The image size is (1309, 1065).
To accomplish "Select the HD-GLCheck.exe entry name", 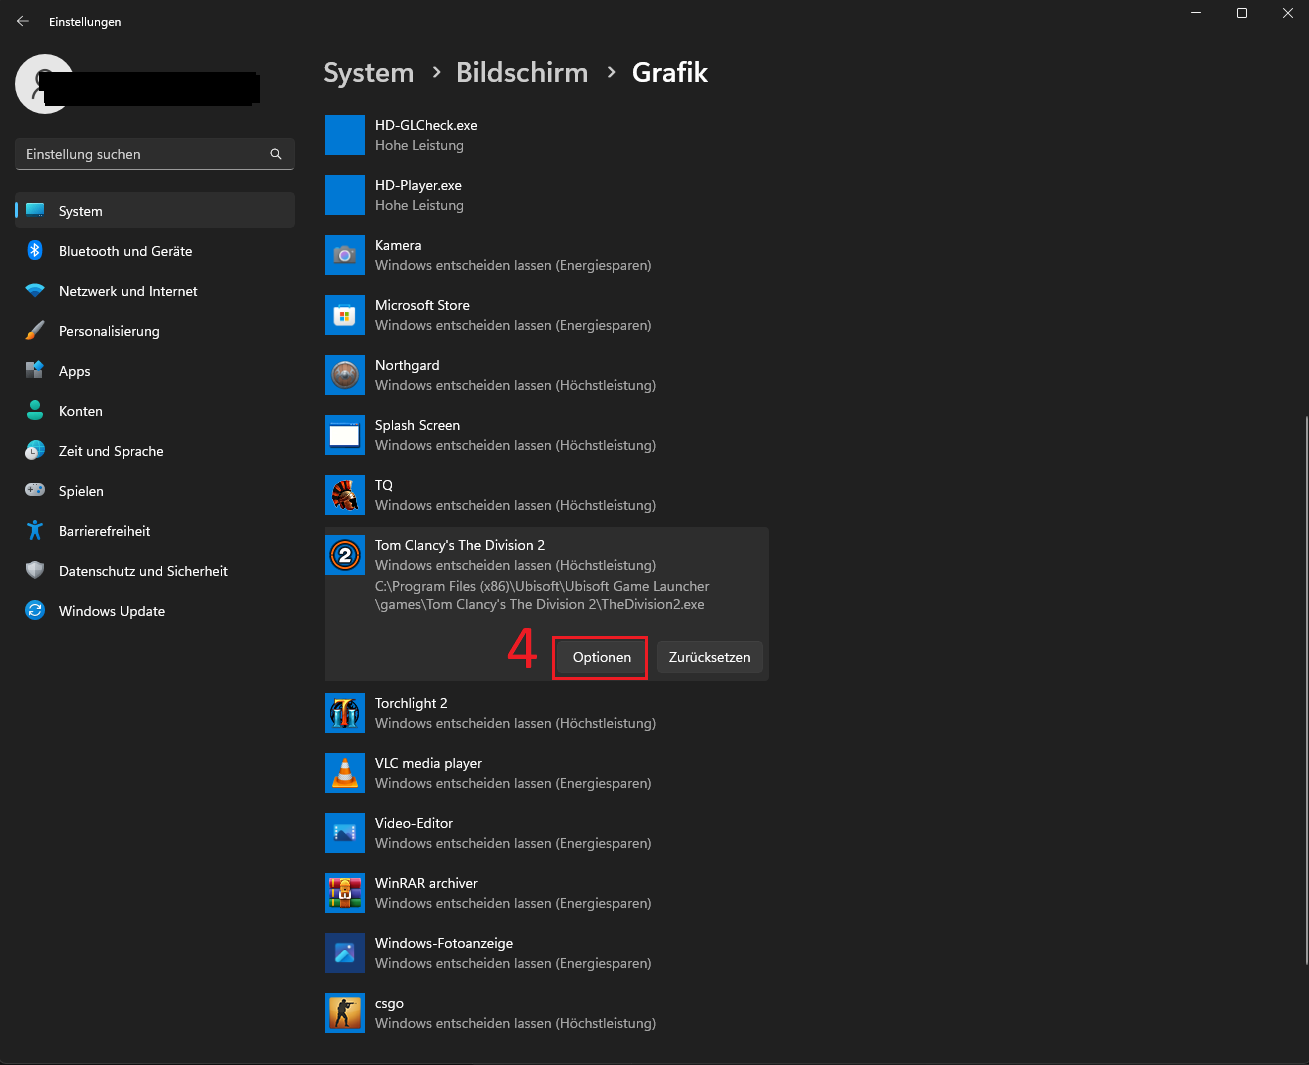I will click(426, 125).
